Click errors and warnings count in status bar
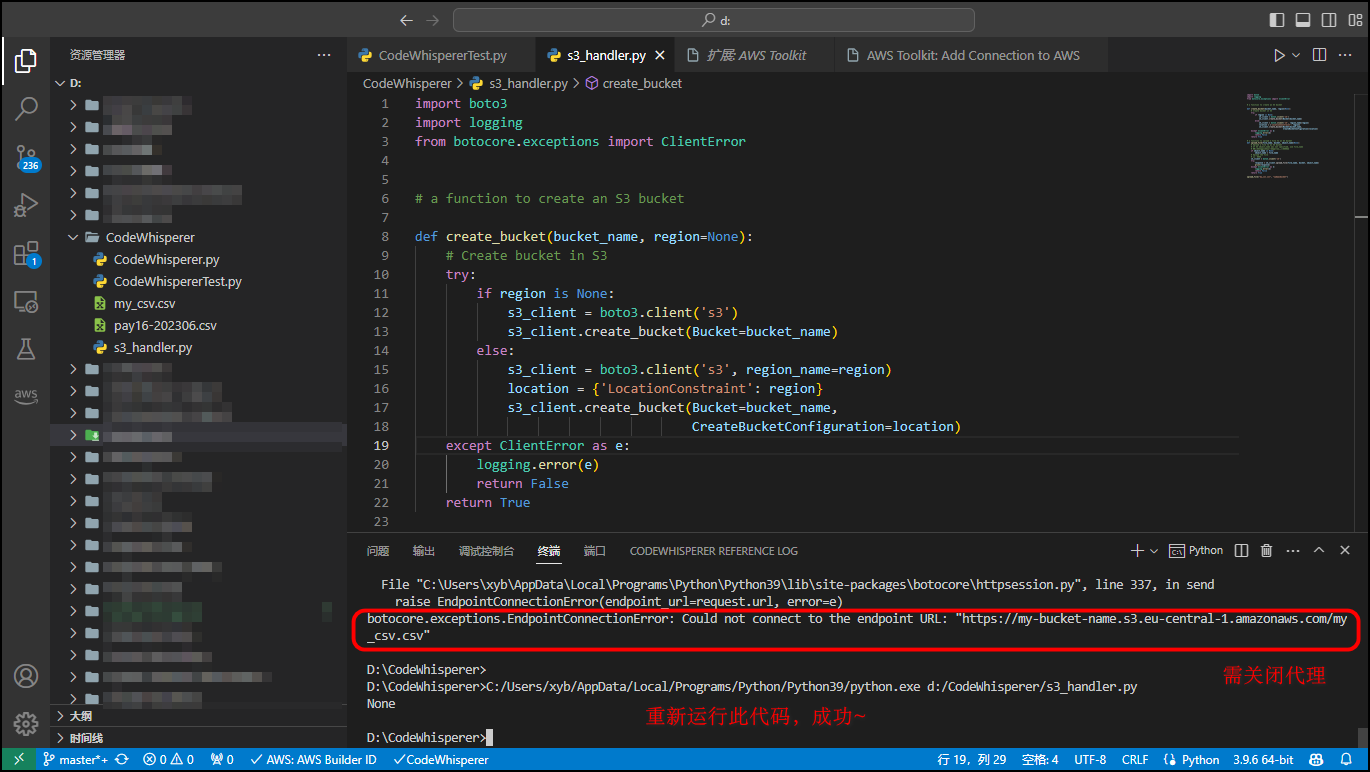The height and width of the screenshot is (772, 1370). 168,760
